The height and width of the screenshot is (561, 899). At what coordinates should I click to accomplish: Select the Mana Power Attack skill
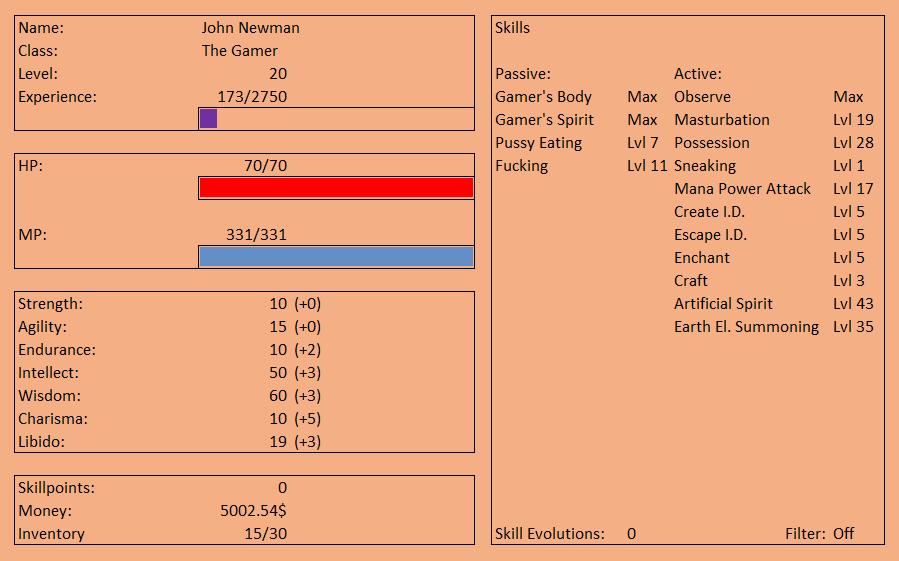click(742, 188)
